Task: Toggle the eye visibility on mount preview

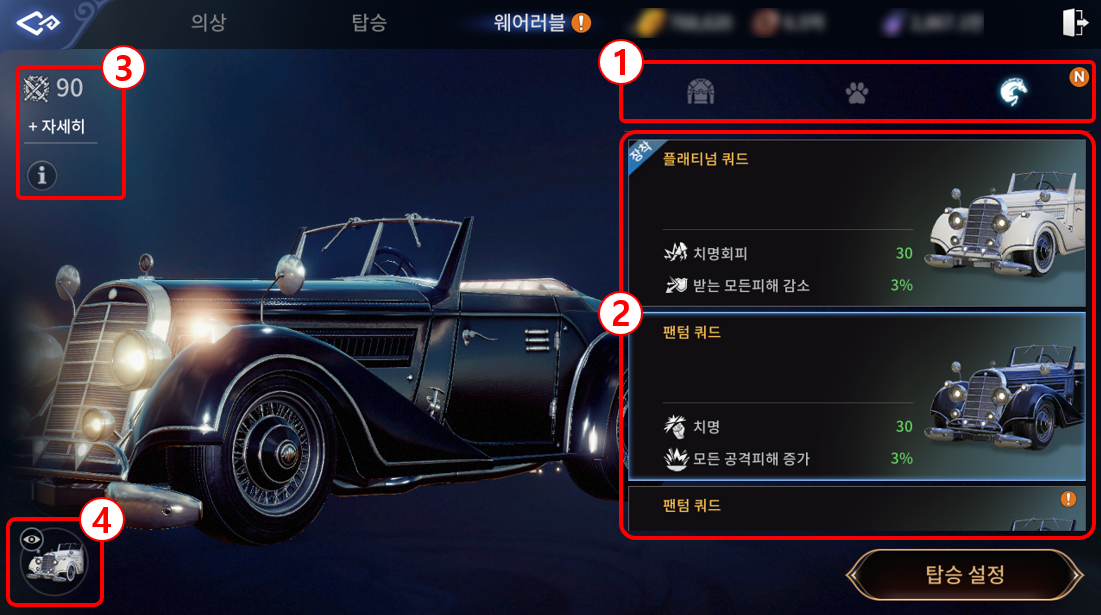Action: (31, 539)
